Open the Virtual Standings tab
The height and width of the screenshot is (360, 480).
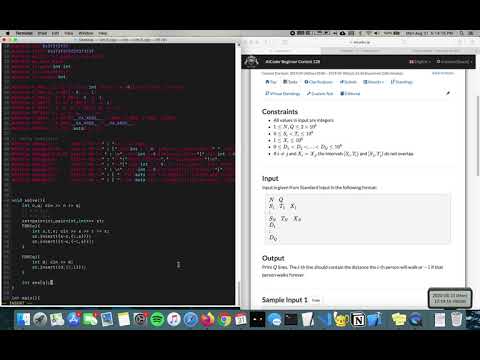pos(283,94)
